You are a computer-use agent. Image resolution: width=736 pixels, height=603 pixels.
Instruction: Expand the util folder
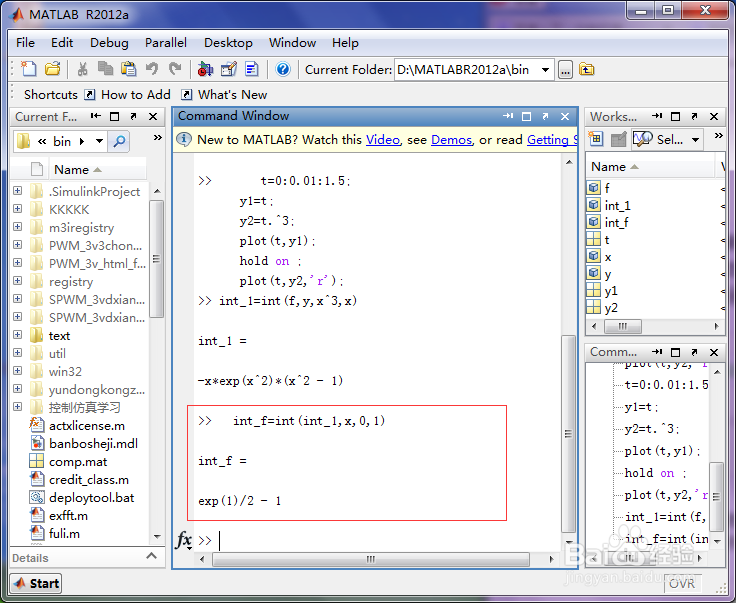click(x=17, y=352)
